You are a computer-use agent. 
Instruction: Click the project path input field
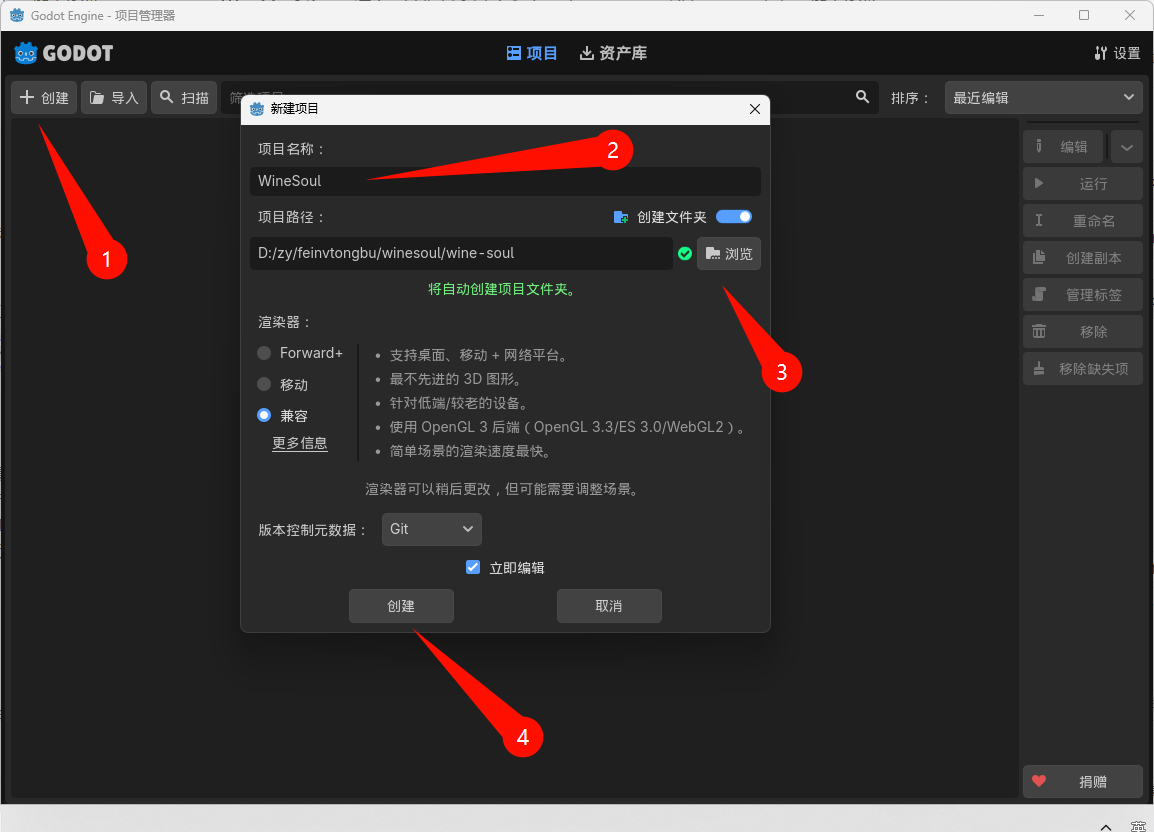pyautogui.click(x=461, y=253)
